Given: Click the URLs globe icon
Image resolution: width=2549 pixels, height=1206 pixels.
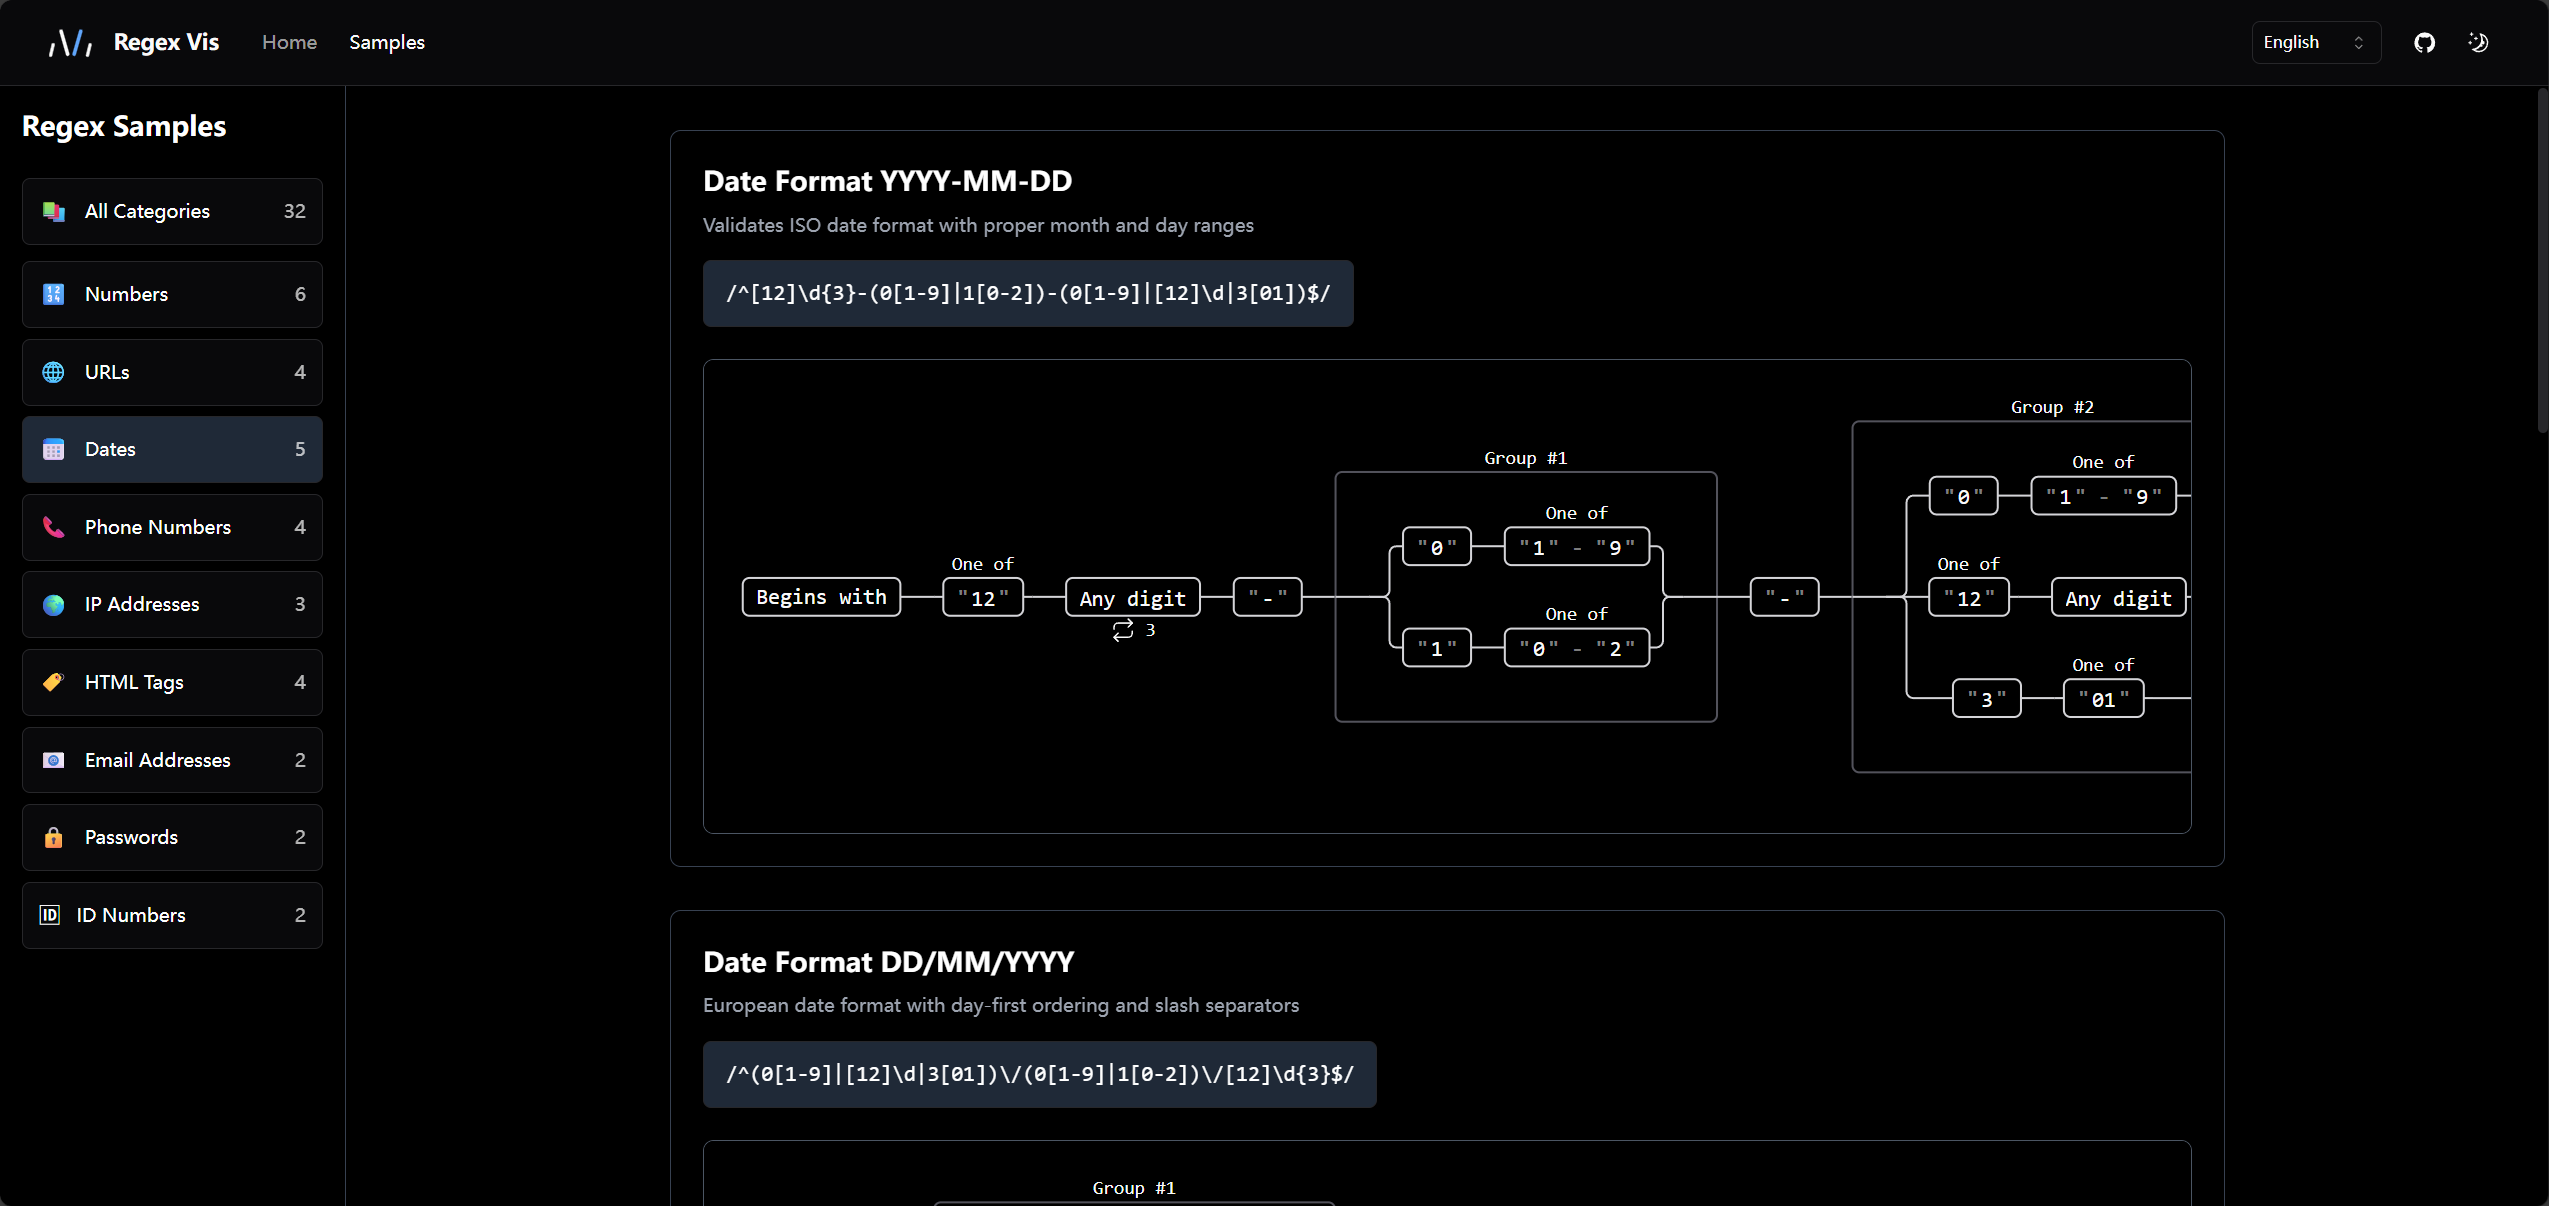Looking at the screenshot, I should pos(54,372).
